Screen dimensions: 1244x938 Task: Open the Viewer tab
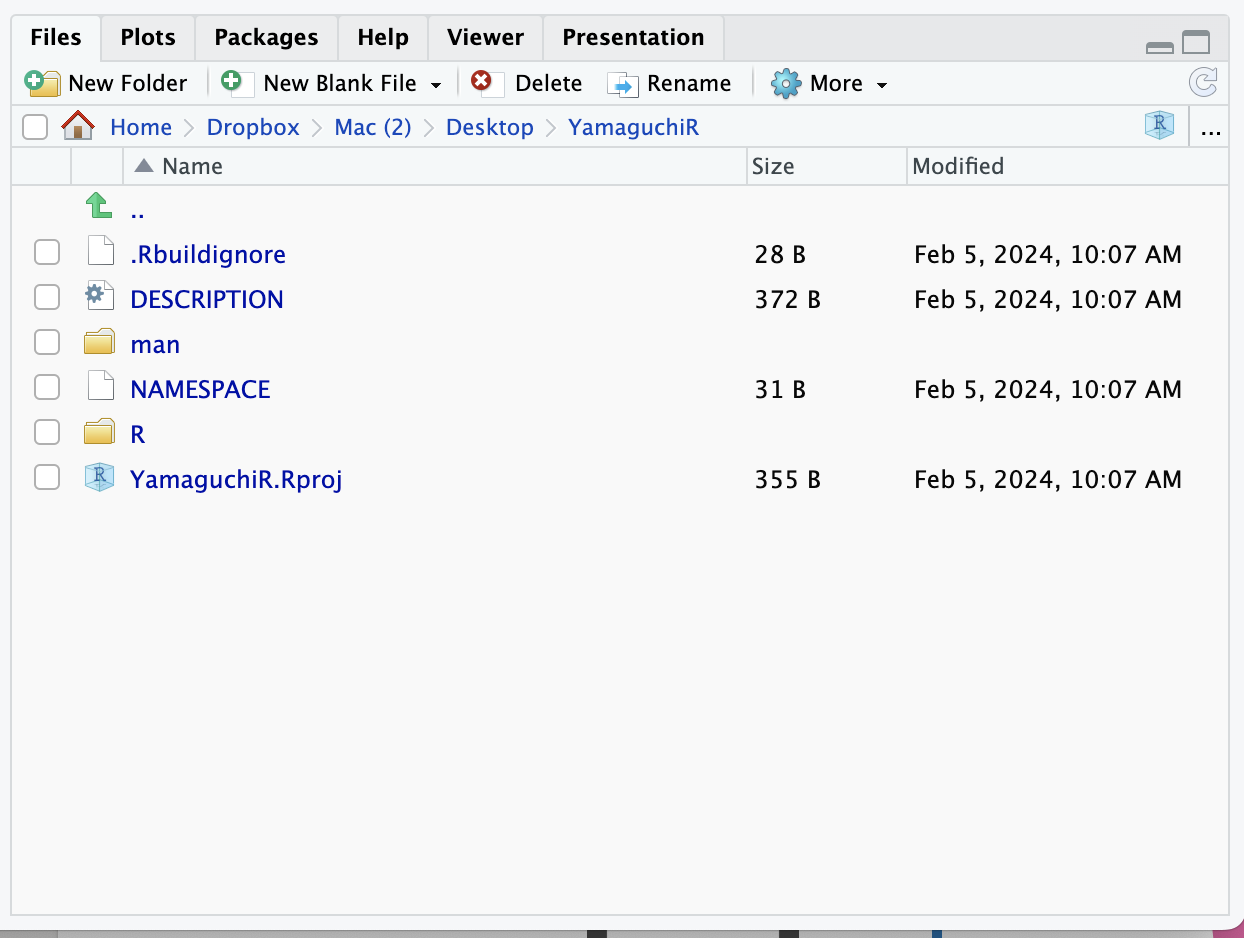tap(485, 38)
